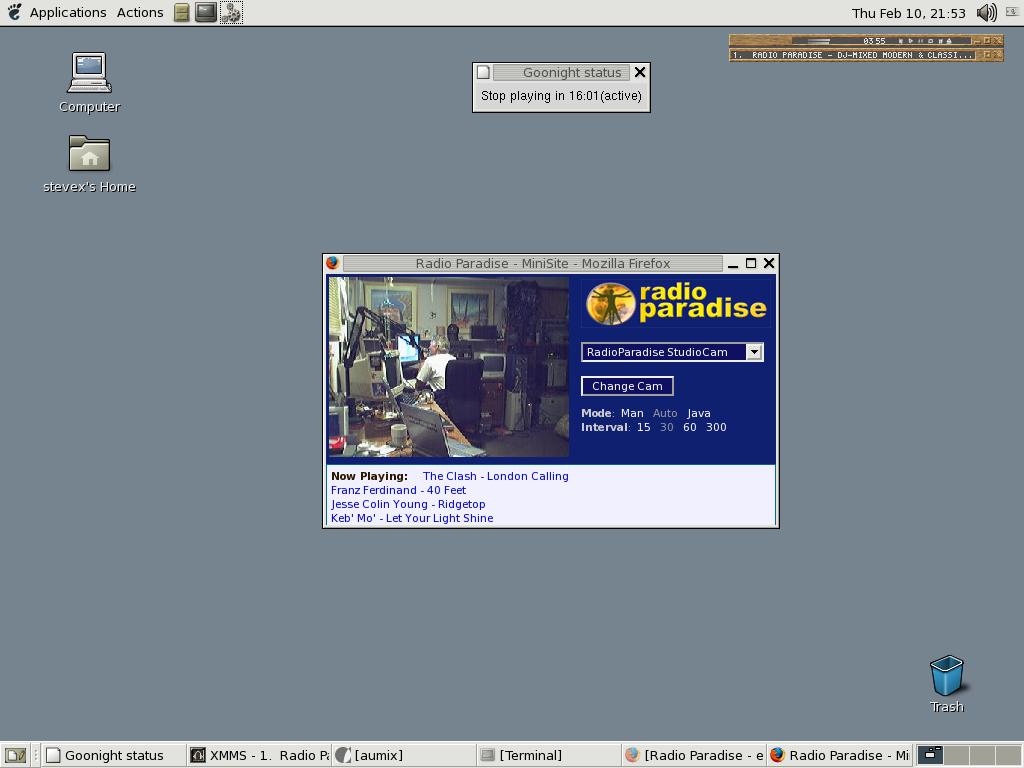The image size is (1024, 768).
Task: Set cam mode to Auto
Action: (x=665, y=413)
